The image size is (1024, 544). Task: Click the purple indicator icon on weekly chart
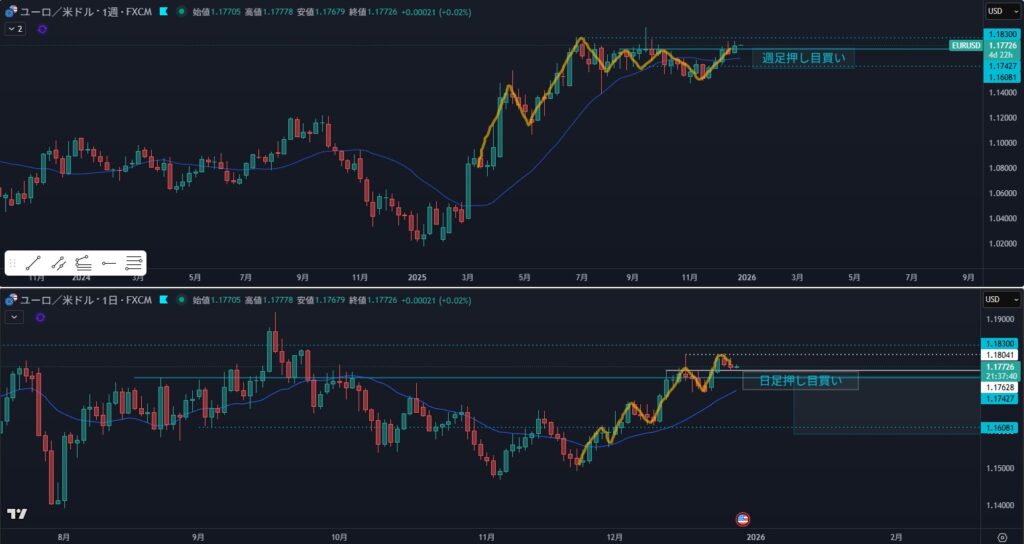[x=42, y=30]
